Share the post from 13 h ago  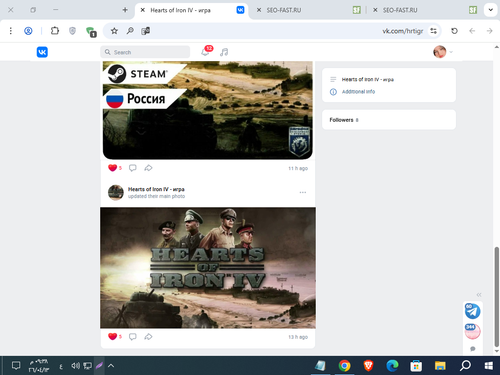[x=148, y=337]
